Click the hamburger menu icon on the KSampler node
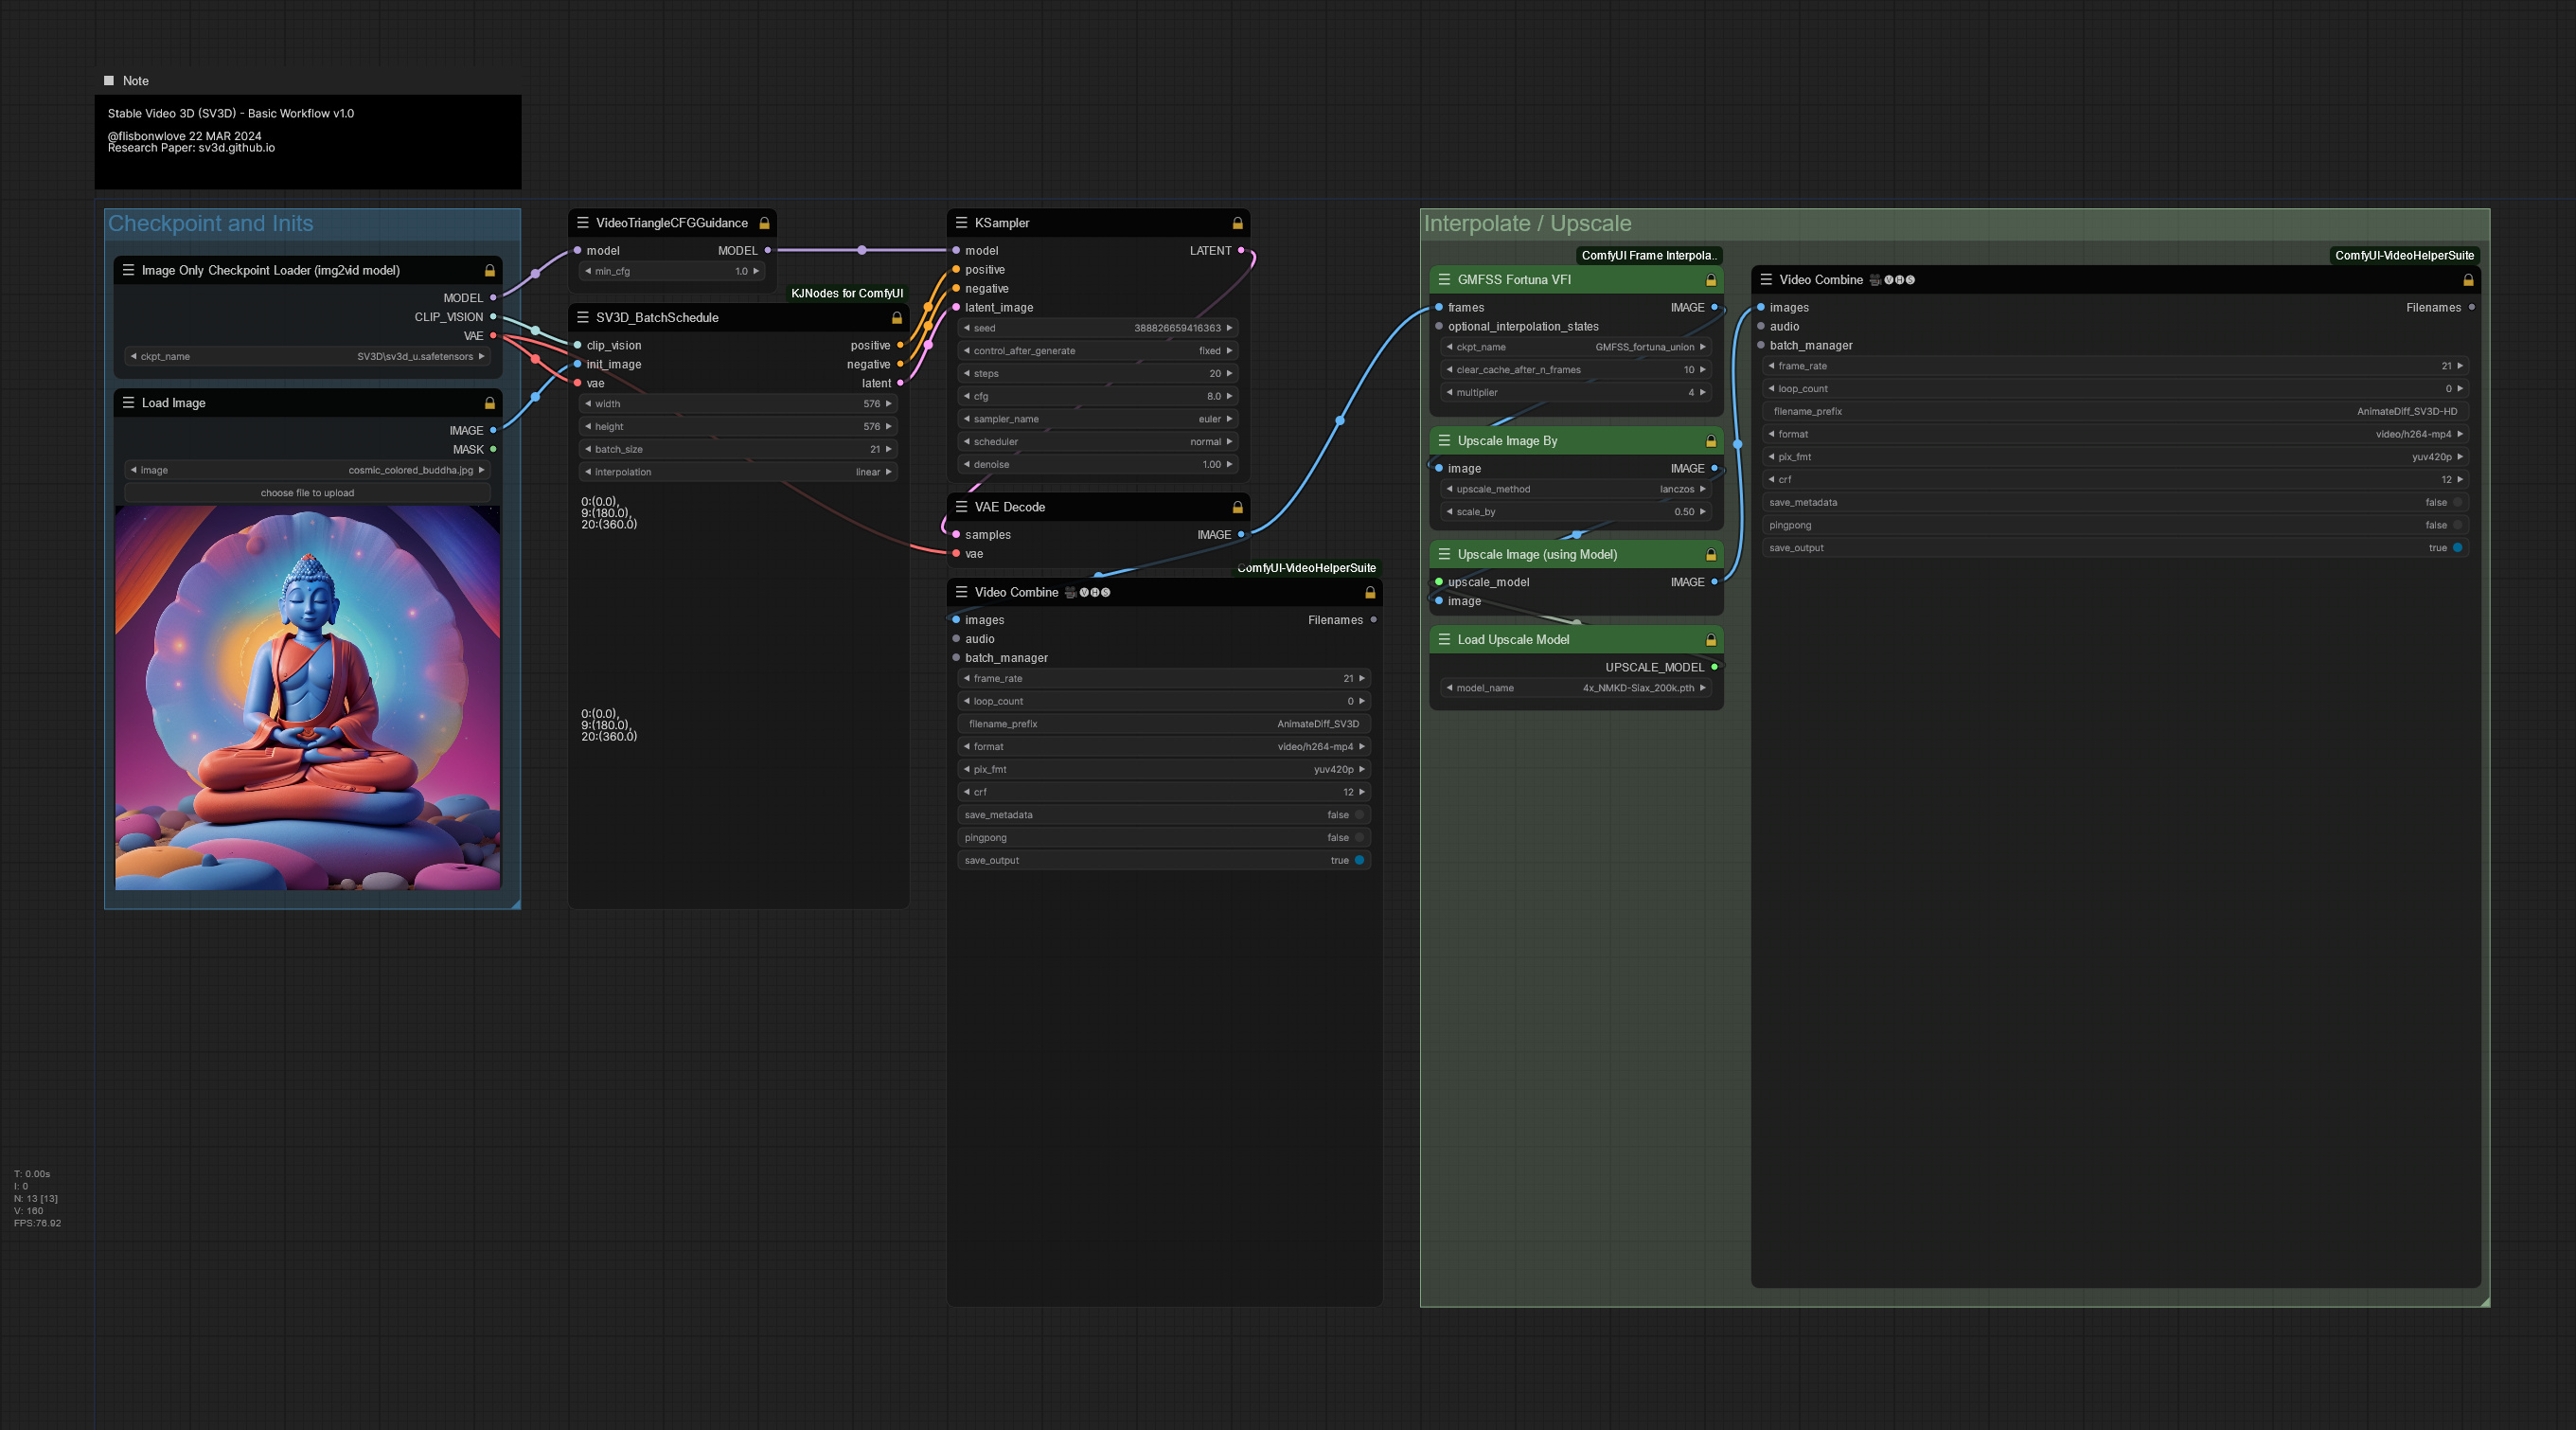Viewport: 2576px width, 1430px height. (x=961, y=222)
